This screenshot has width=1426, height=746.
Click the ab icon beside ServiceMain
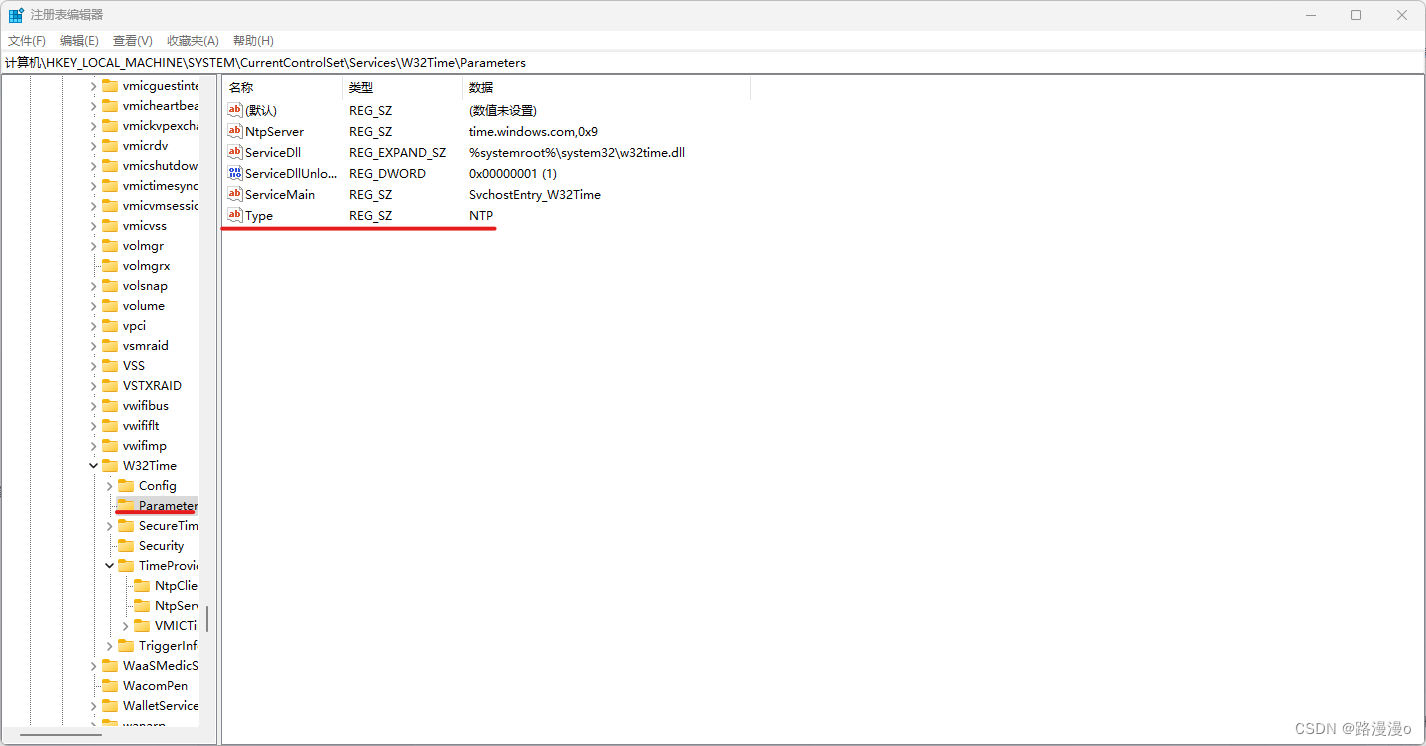pyautogui.click(x=233, y=194)
